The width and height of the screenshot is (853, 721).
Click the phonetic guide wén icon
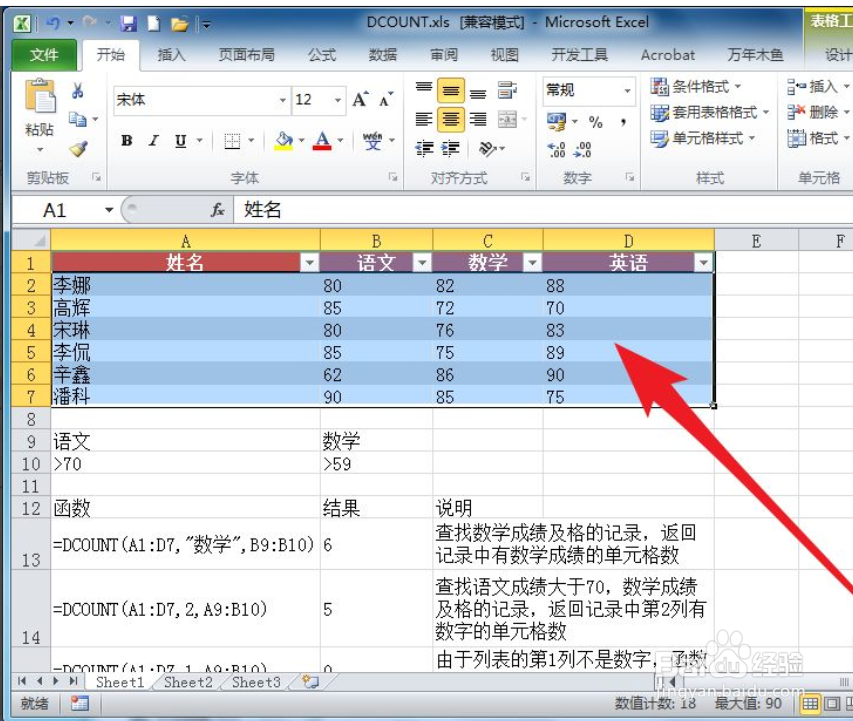tap(373, 141)
